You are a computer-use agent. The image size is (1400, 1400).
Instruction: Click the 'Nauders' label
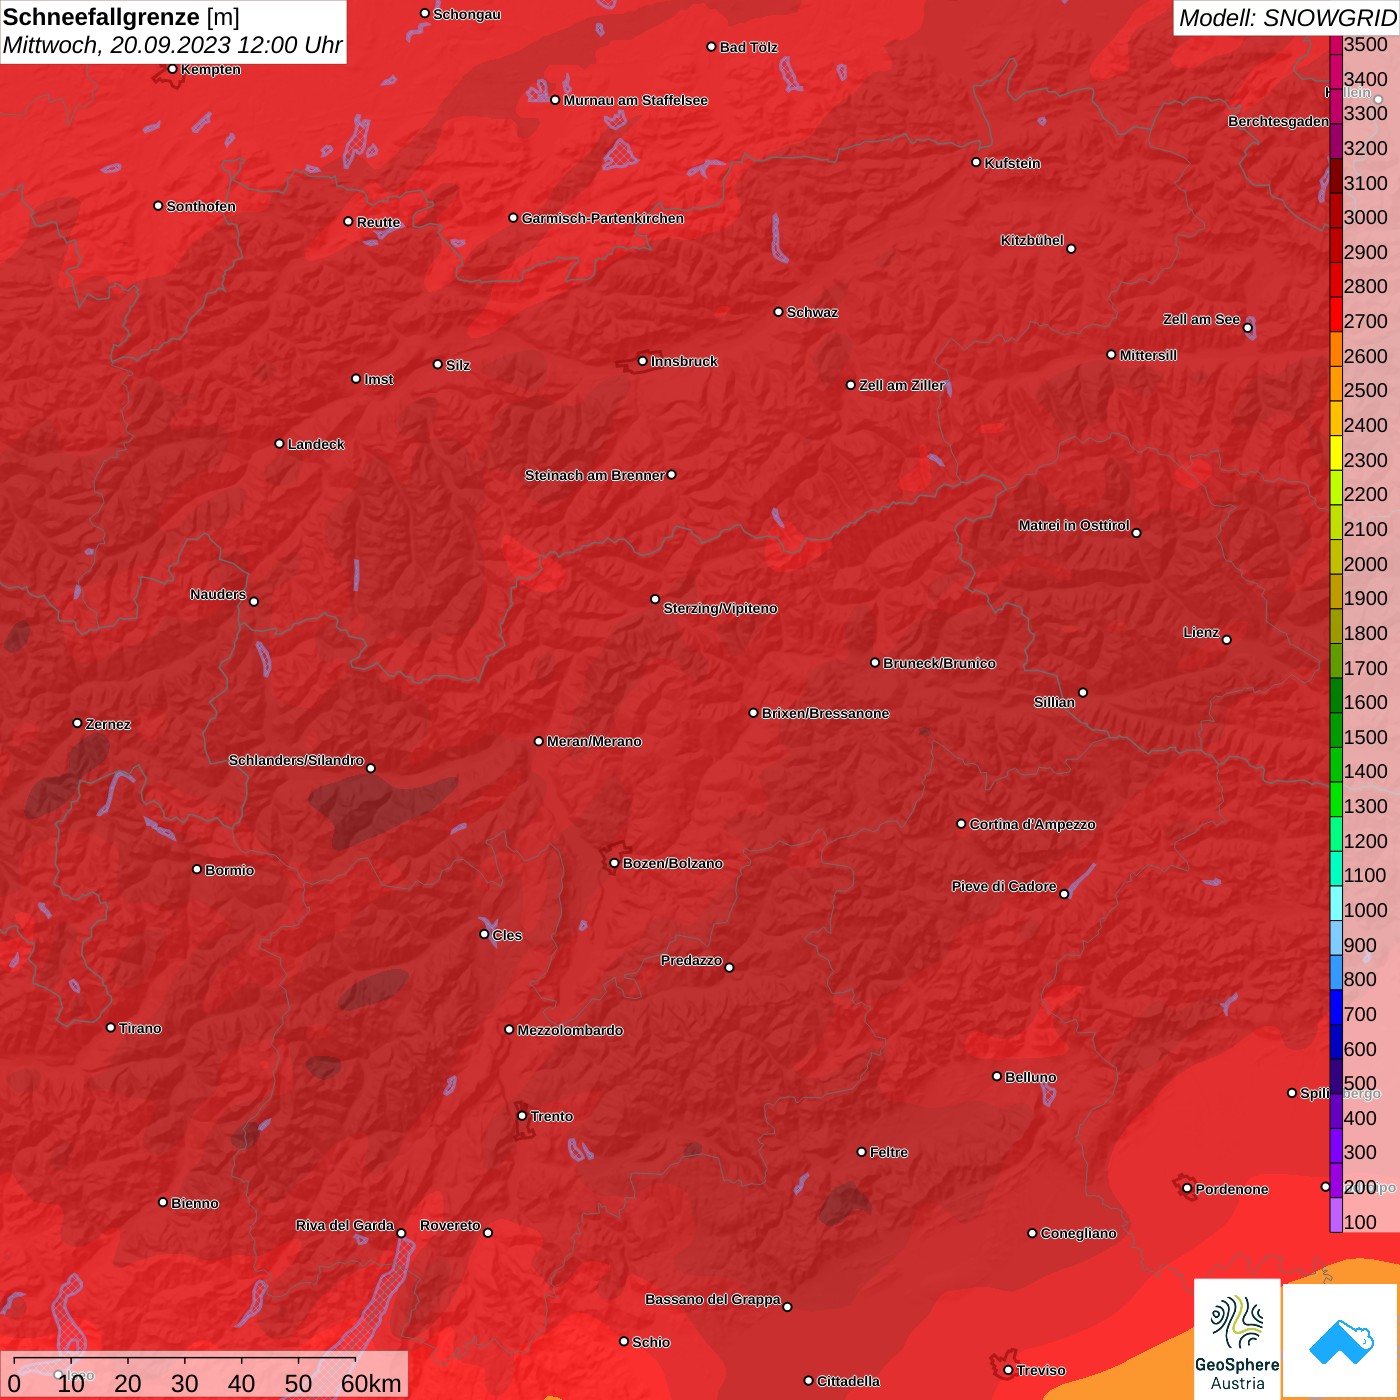(218, 594)
